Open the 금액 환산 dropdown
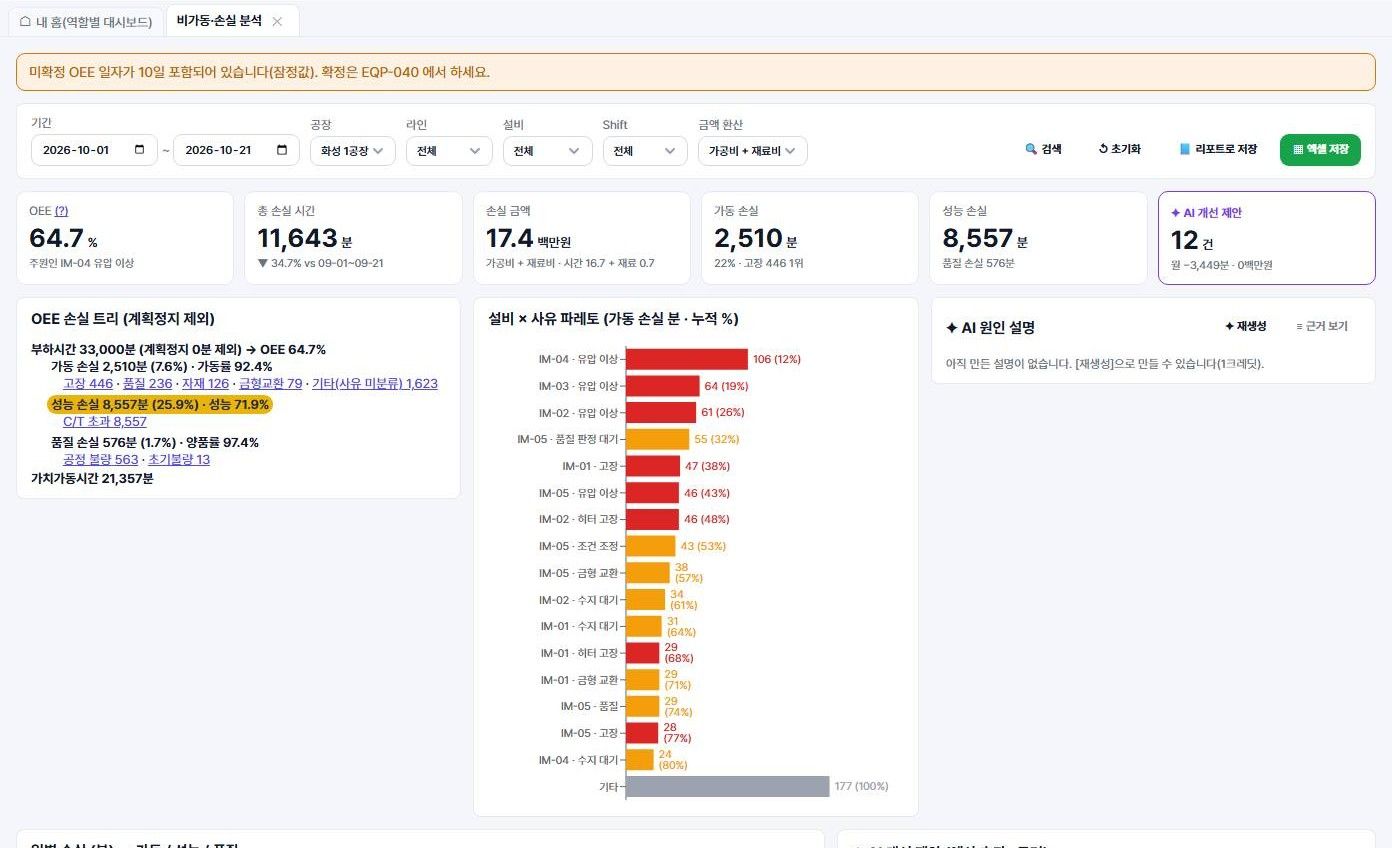This screenshot has width=1392, height=848. click(752, 150)
